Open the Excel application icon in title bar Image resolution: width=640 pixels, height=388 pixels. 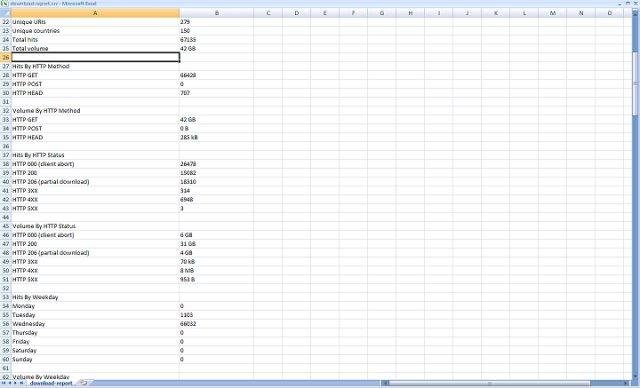pyautogui.click(x=4, y=3)
